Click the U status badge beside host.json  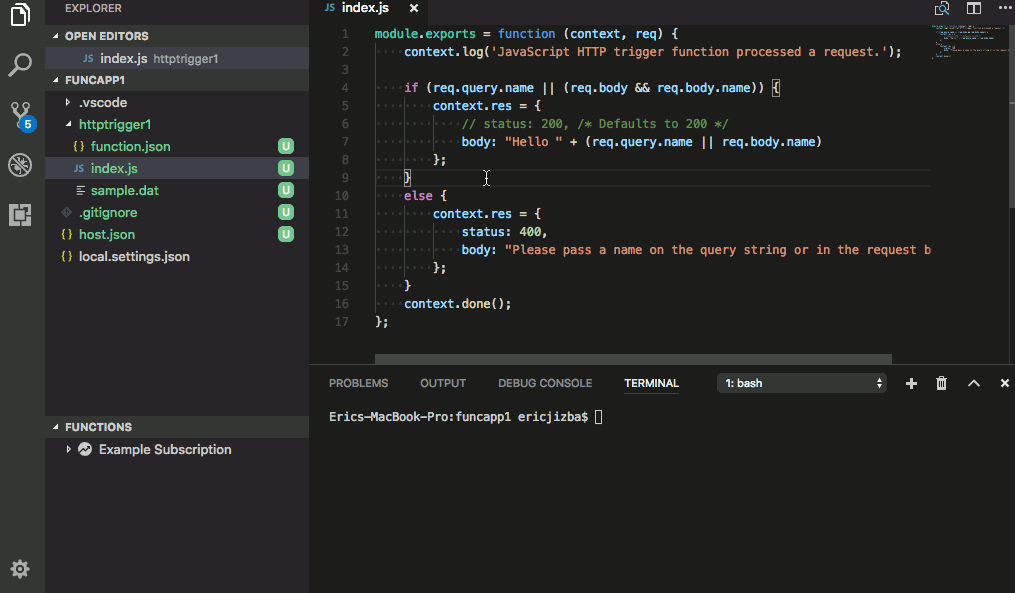285,234
